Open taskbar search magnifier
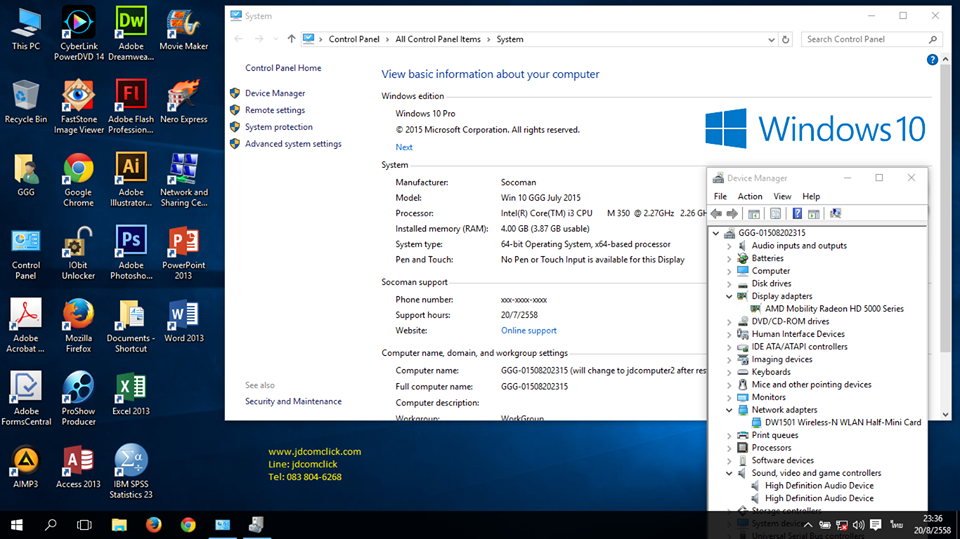Viewport: 960px width, 539px height. point(51,525)
